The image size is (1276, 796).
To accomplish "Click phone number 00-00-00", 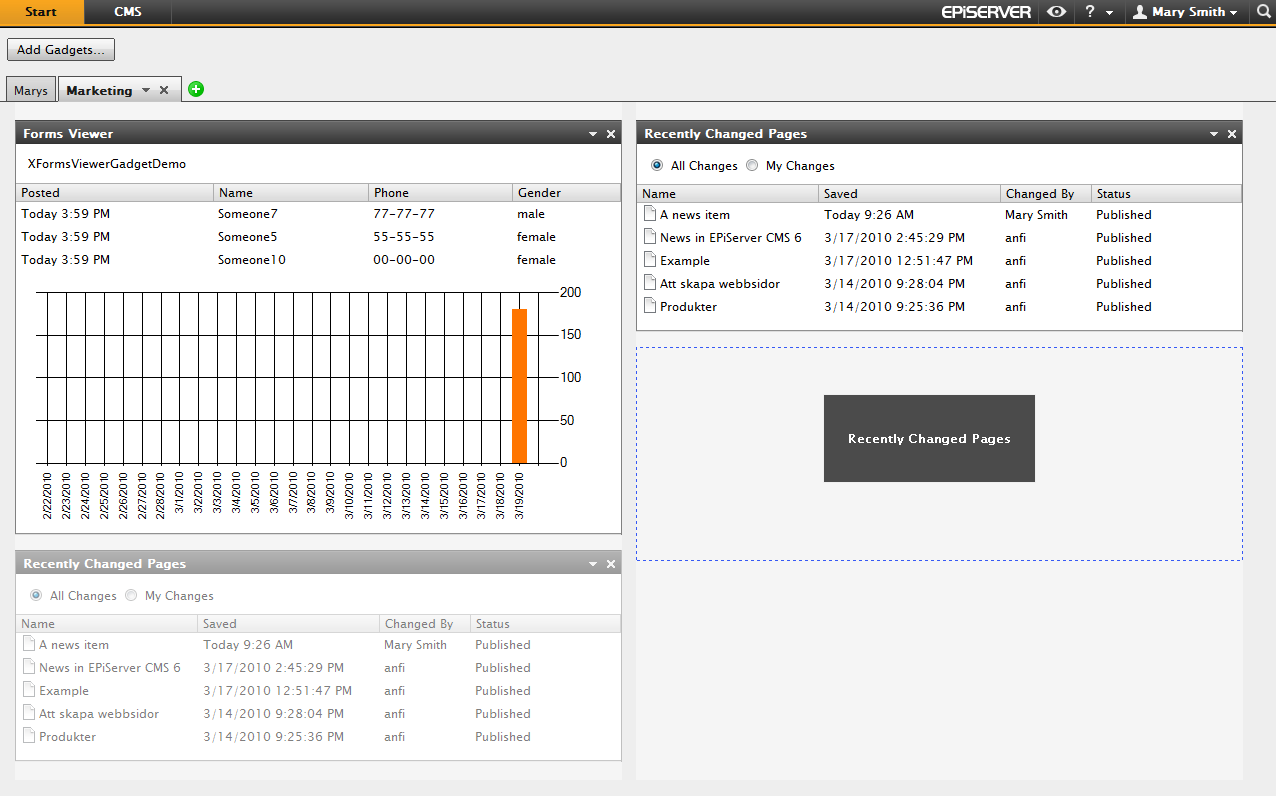I will [x=404, y=260].
